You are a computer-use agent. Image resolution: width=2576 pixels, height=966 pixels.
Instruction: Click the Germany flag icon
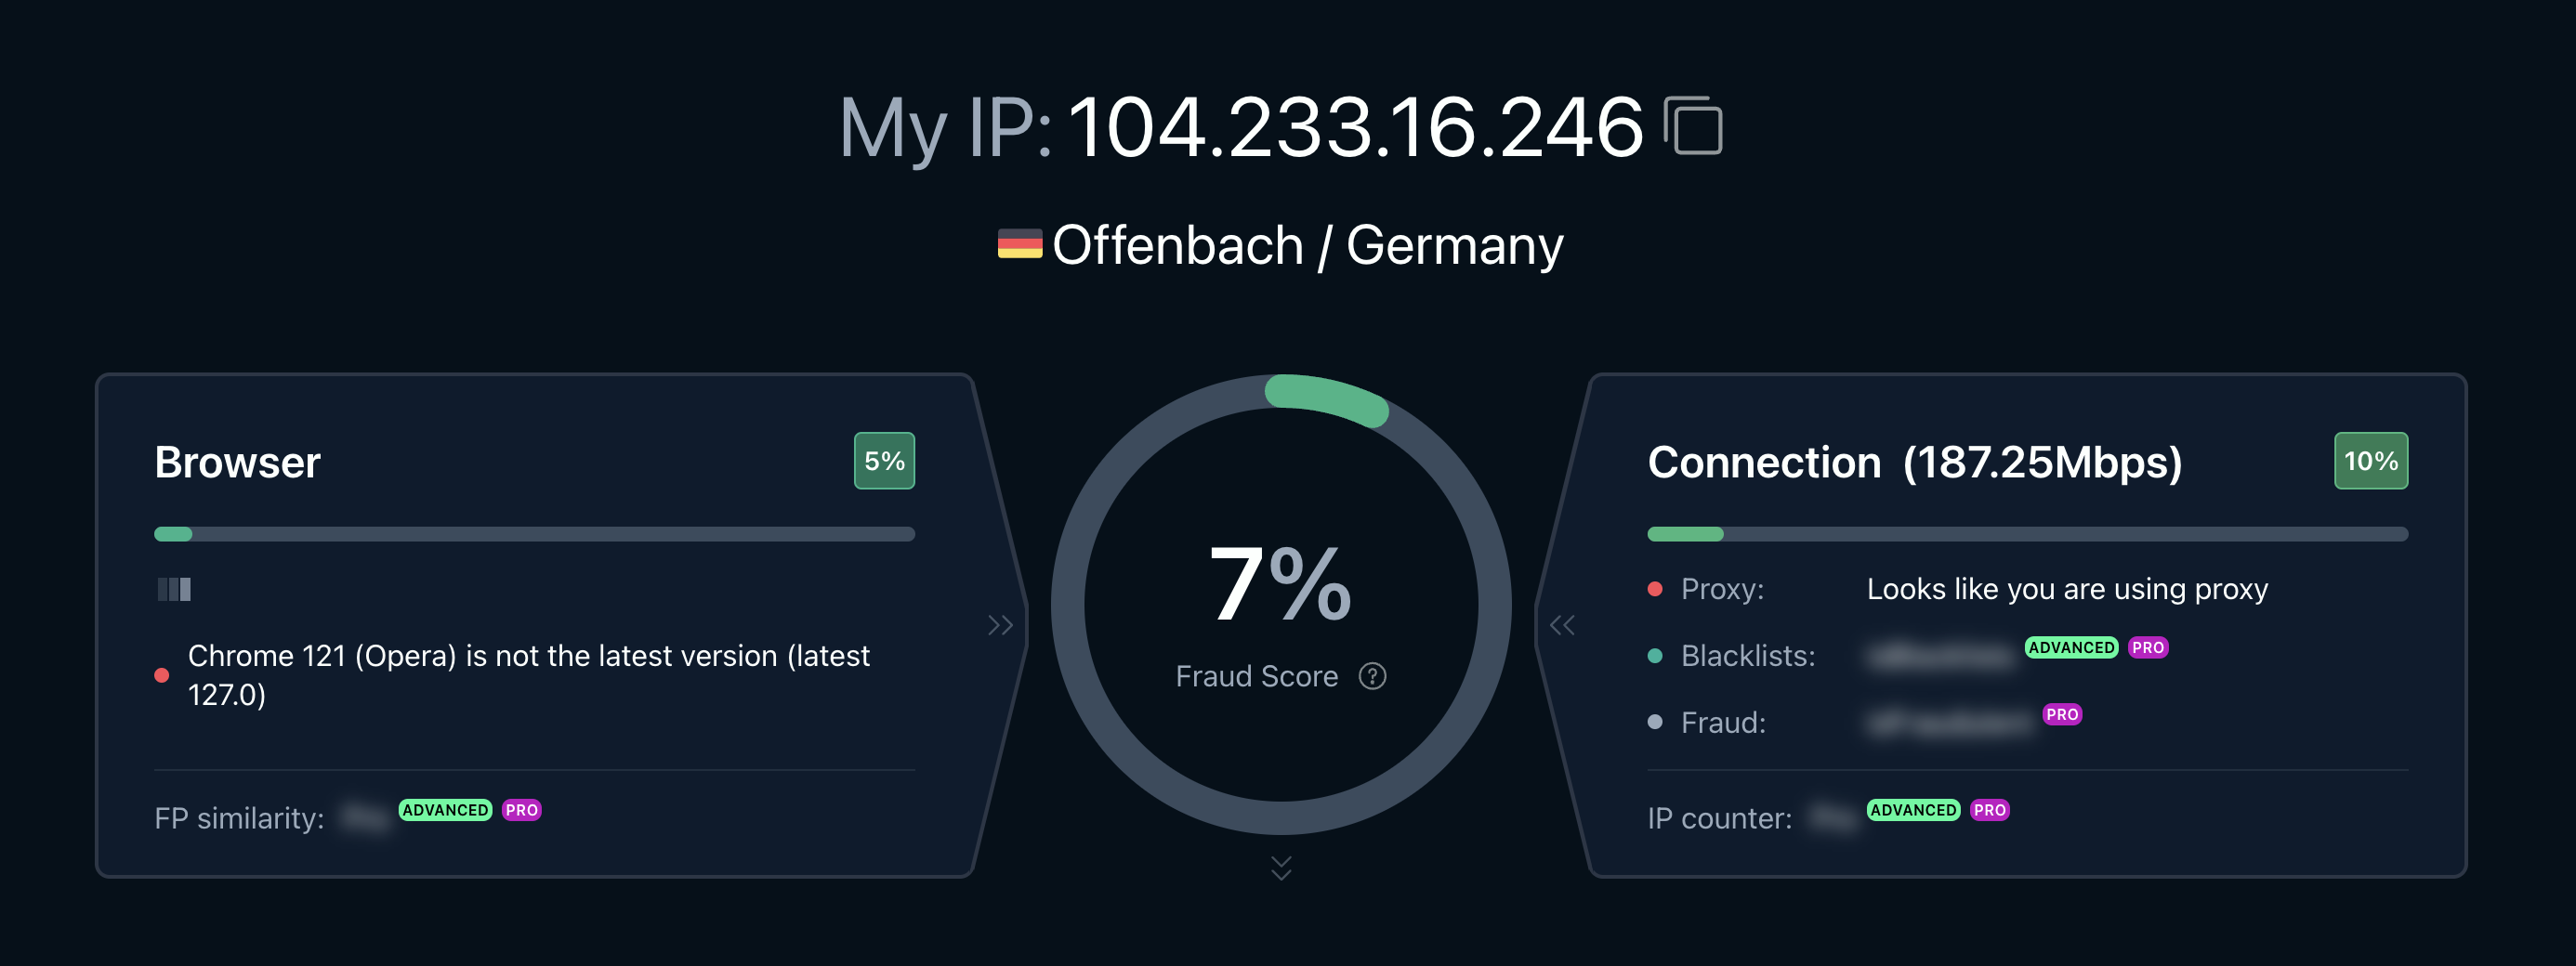click(1020, 244)
